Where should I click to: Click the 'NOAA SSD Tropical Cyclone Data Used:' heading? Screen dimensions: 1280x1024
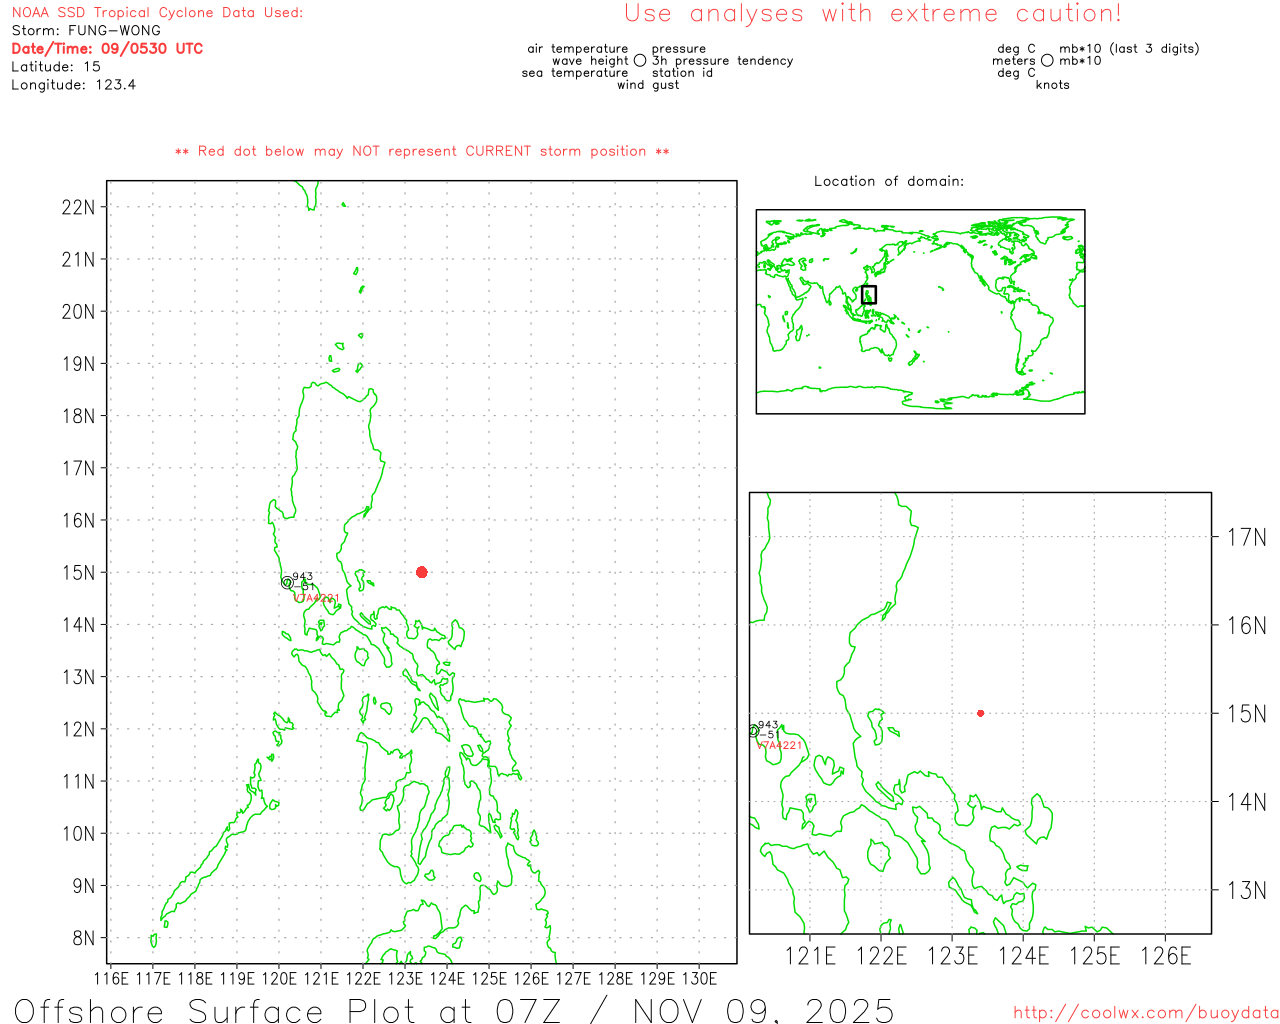(x=157, y=13)
